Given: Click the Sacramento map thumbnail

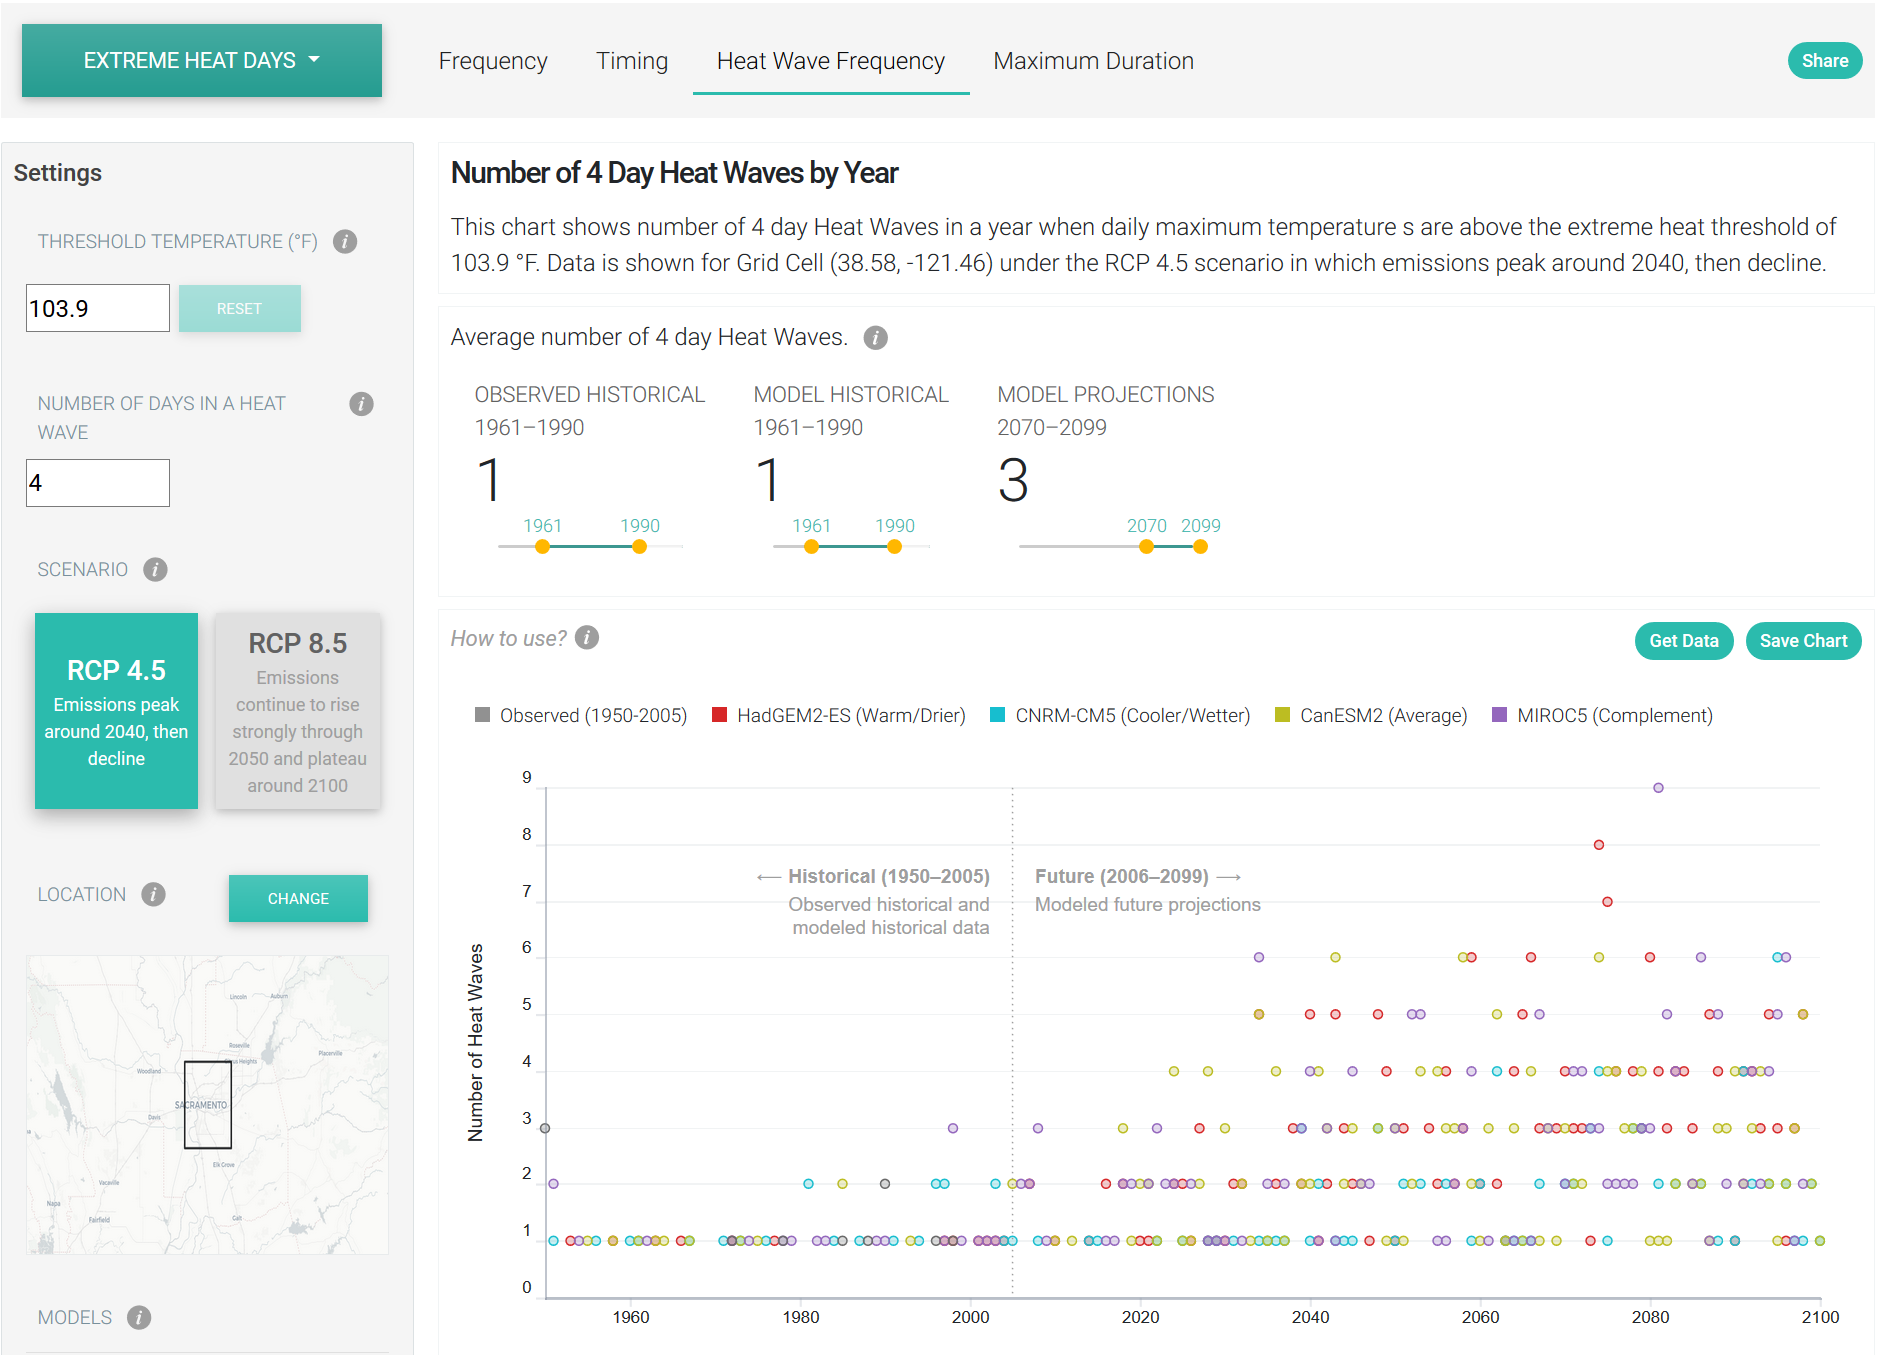Looking at the screenshot, I should [207, 1104].
